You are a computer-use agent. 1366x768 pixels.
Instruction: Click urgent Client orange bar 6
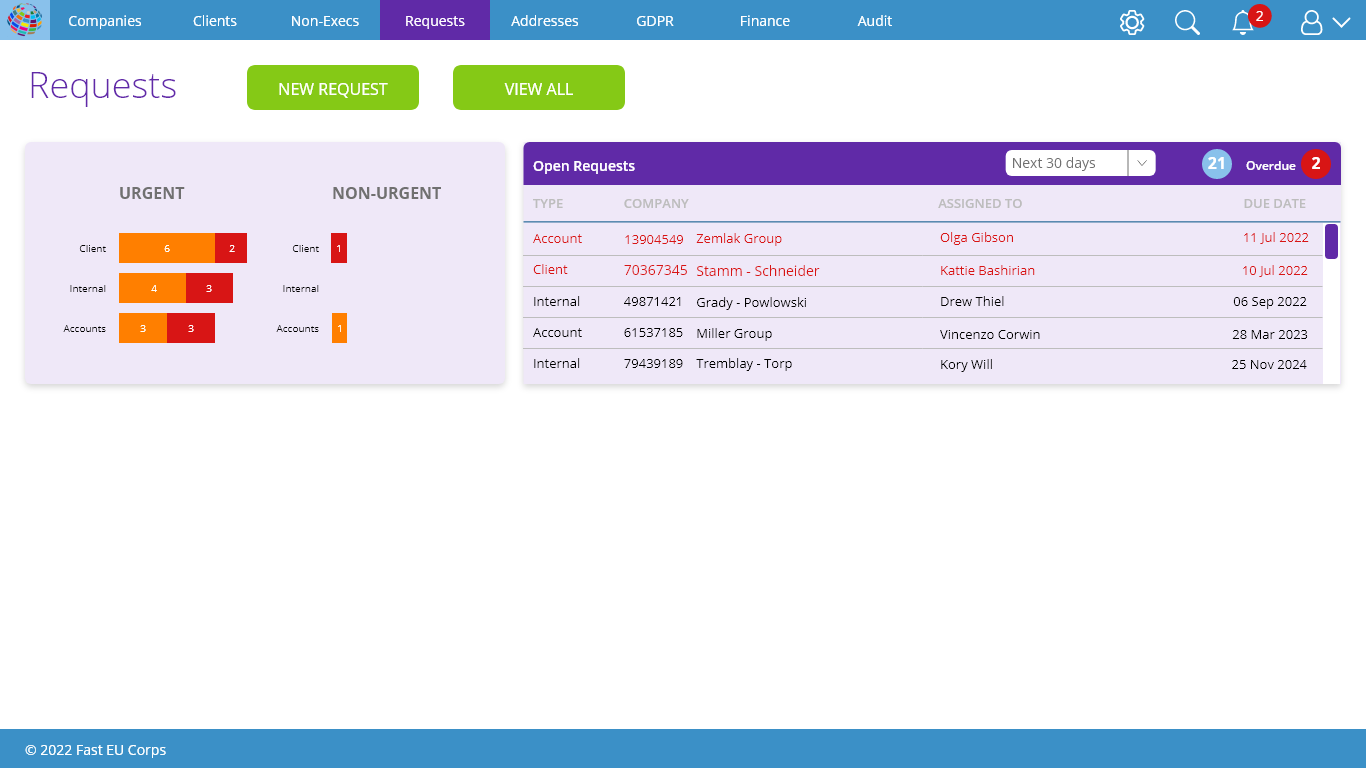(167, 248)
